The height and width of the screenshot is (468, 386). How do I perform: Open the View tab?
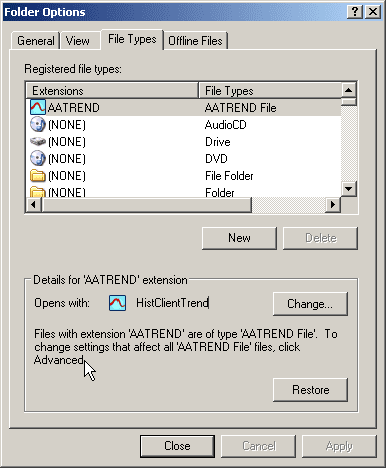coord(78,41)
